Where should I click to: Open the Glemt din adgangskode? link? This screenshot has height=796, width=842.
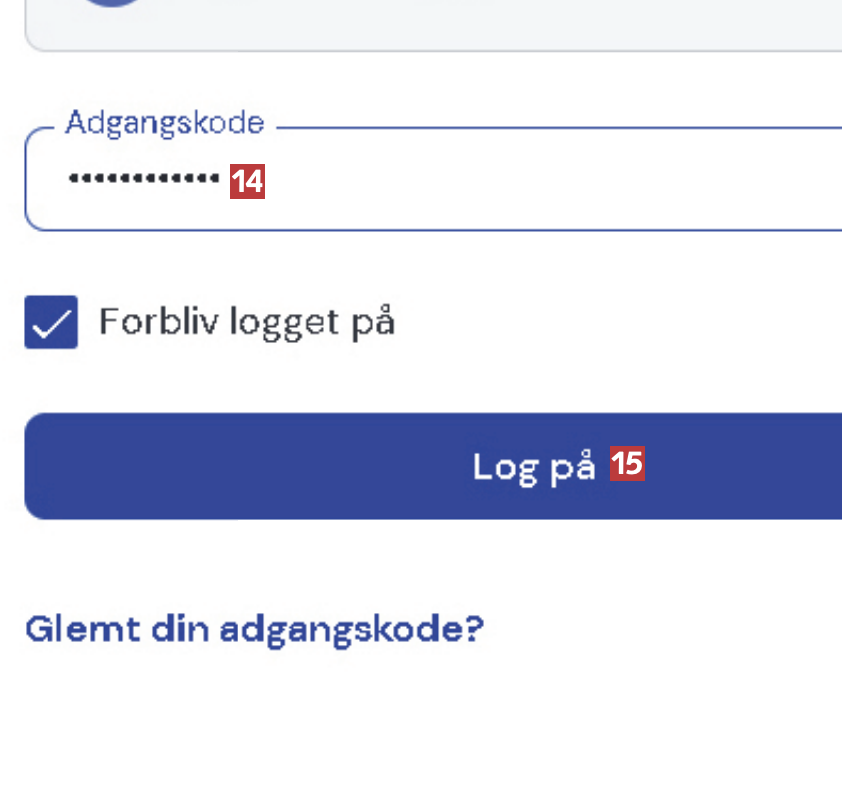(254, 629)
